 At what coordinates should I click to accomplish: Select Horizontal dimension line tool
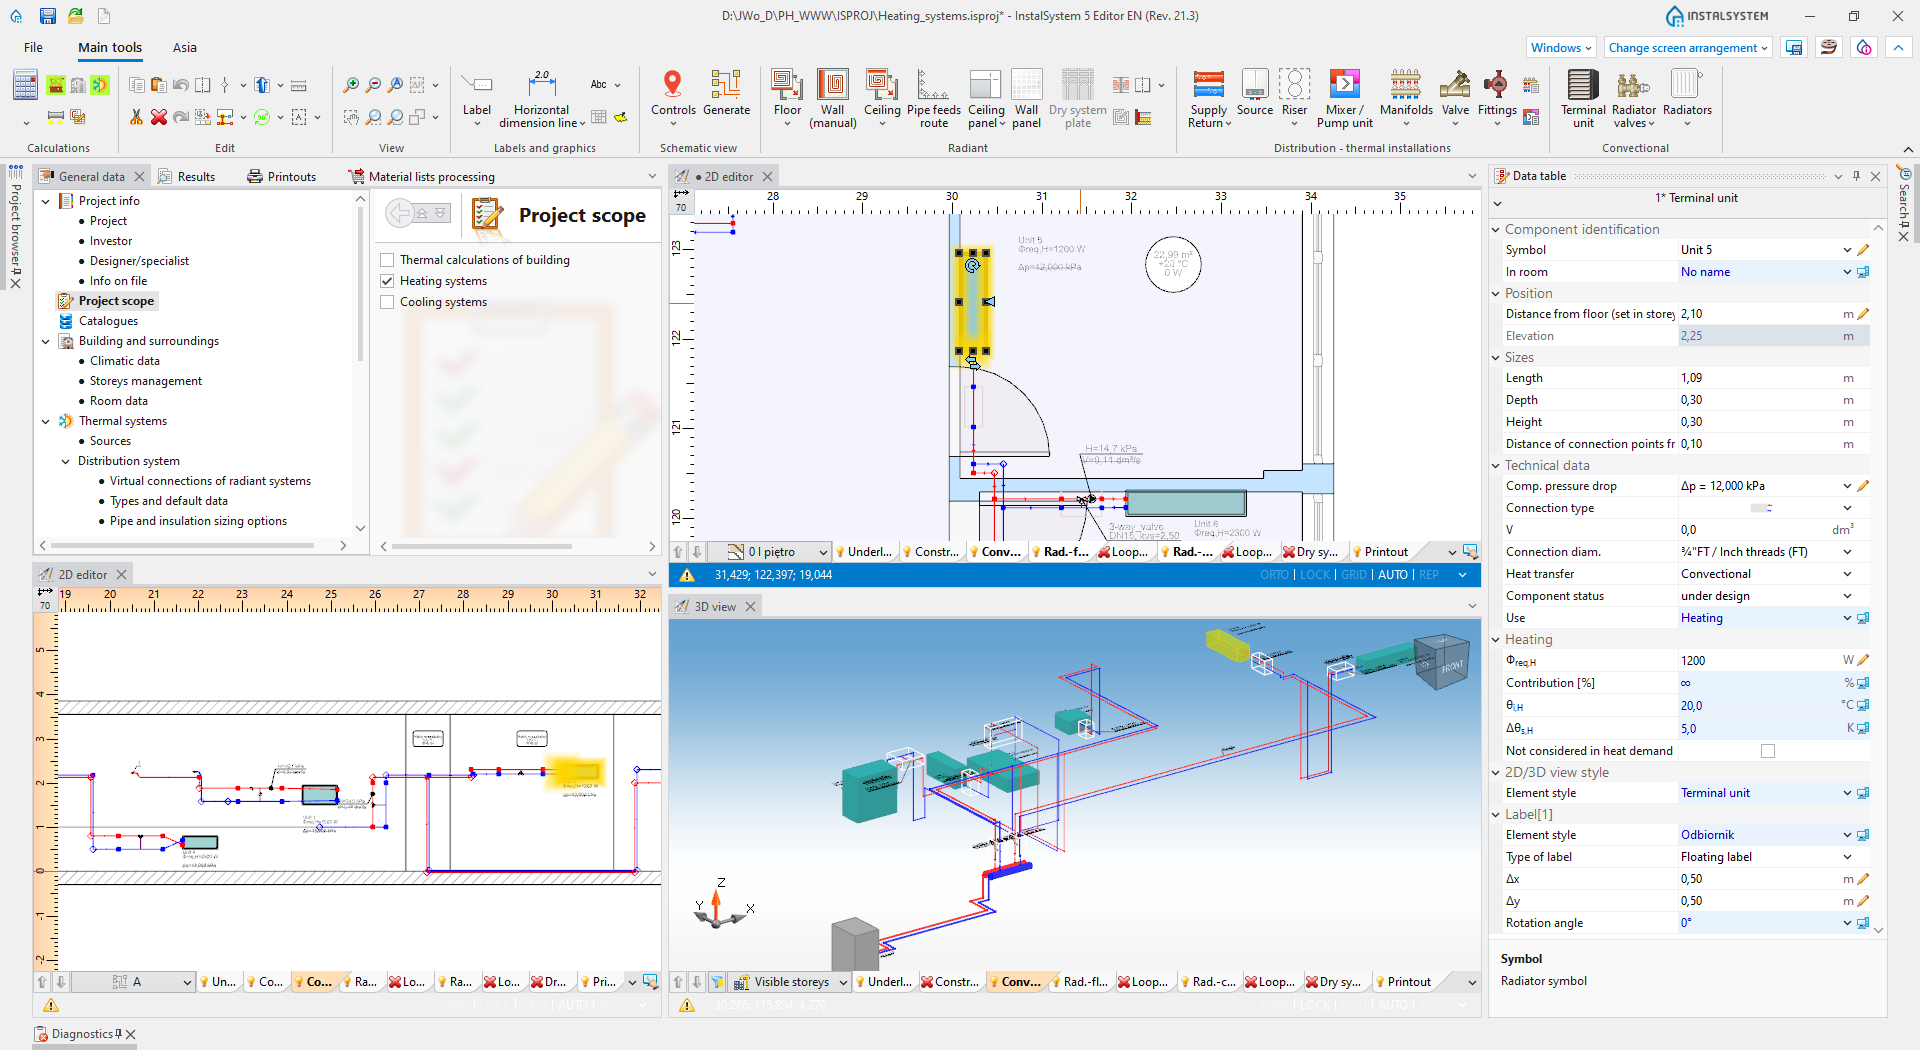[x=541, y=97]
